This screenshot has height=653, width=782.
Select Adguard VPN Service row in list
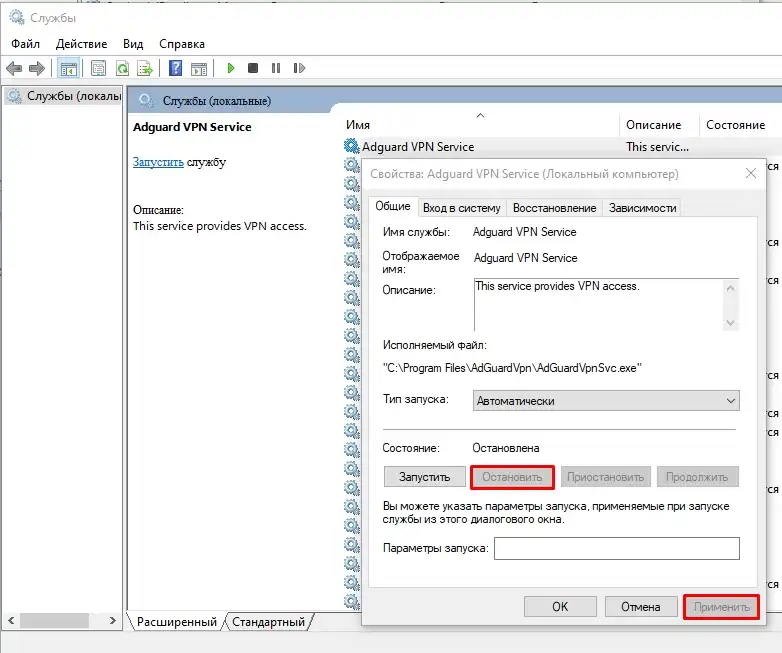[x=562, y=147]
